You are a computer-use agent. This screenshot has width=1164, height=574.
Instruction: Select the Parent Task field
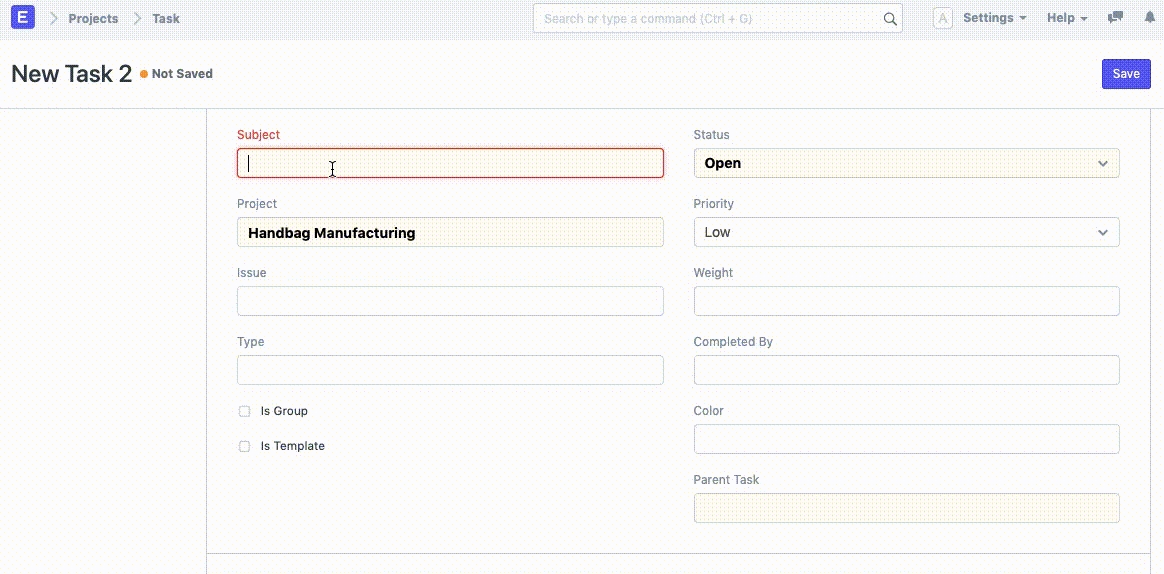click(x=906, y=508)
